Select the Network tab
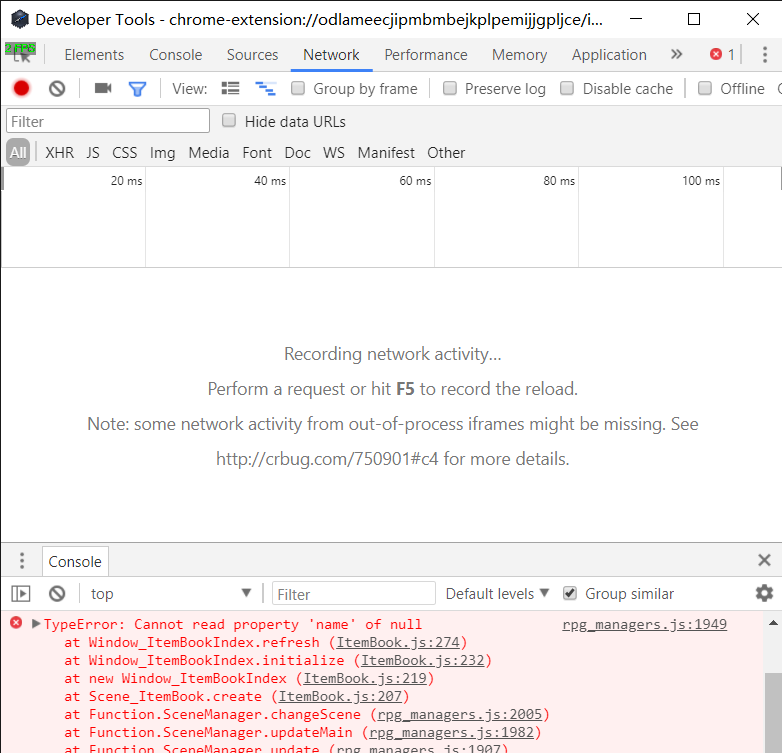 [x=331, y=55]
